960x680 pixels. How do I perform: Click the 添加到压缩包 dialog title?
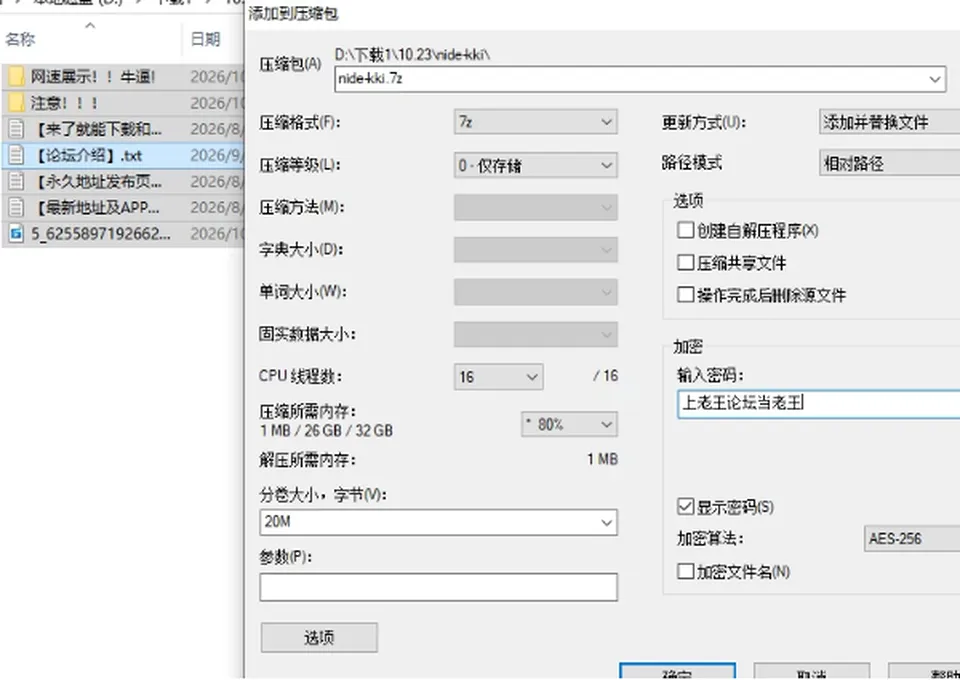pyautogui.click(x=293, y=13)
